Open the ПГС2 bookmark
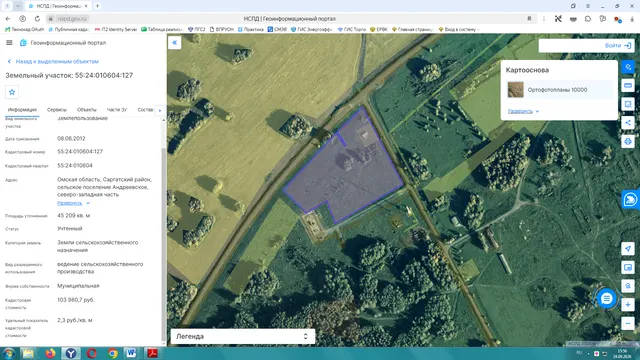The image size is (640, 360). pyautogui.click(x=196, y=29)
